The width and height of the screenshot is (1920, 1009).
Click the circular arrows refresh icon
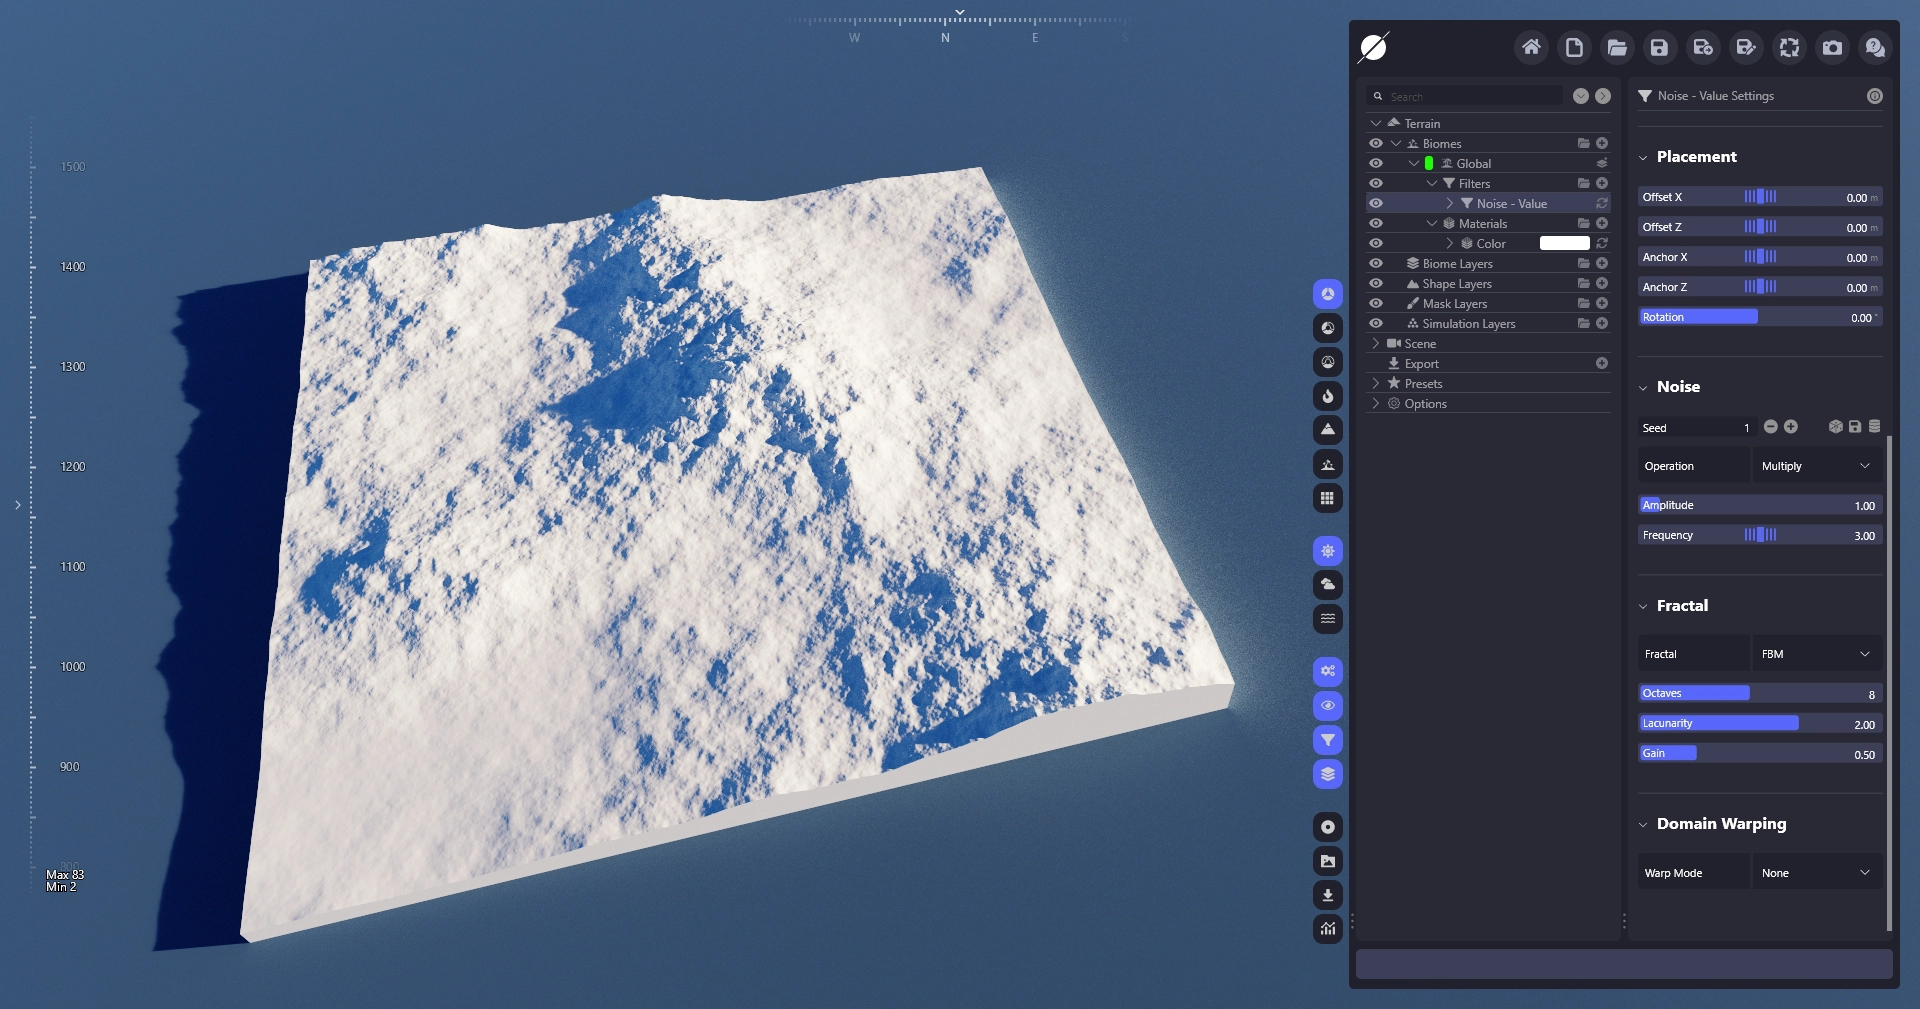(x=1789, y=47)
